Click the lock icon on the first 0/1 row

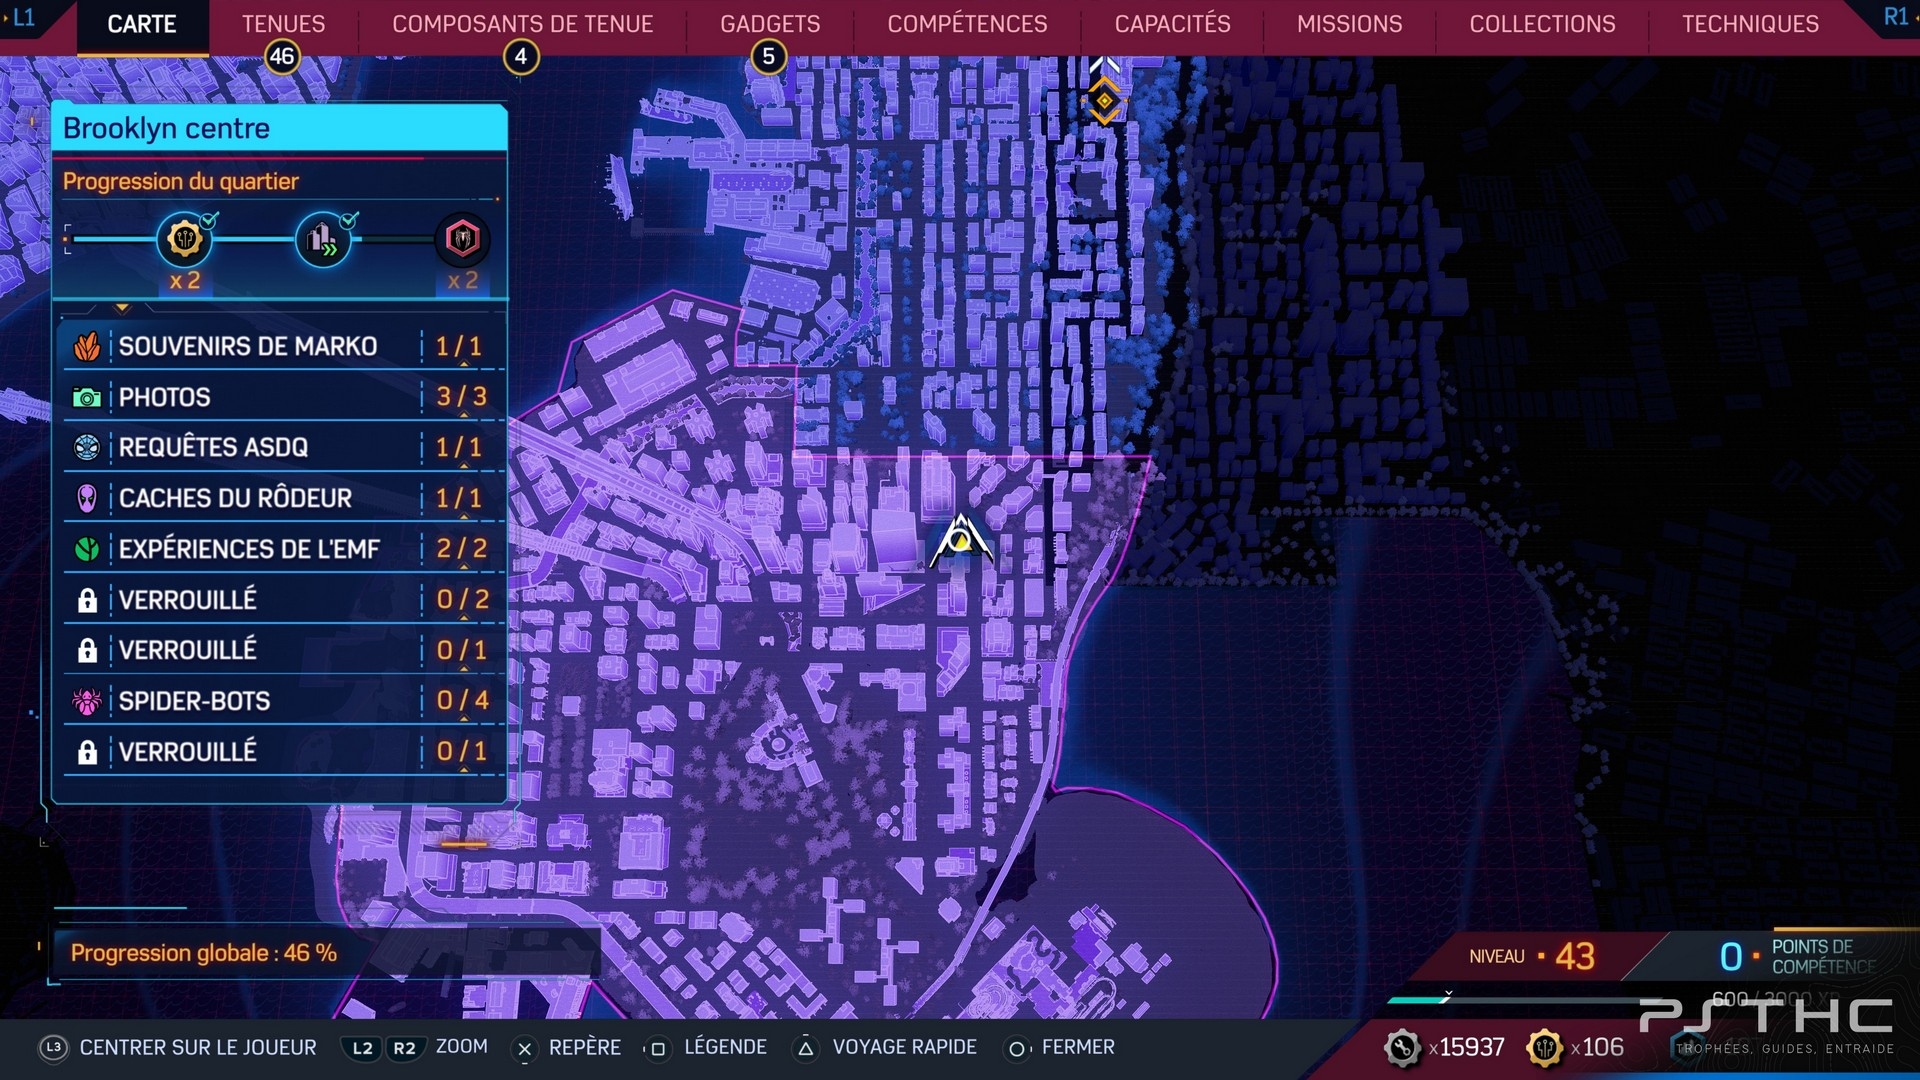pos(87,651)
